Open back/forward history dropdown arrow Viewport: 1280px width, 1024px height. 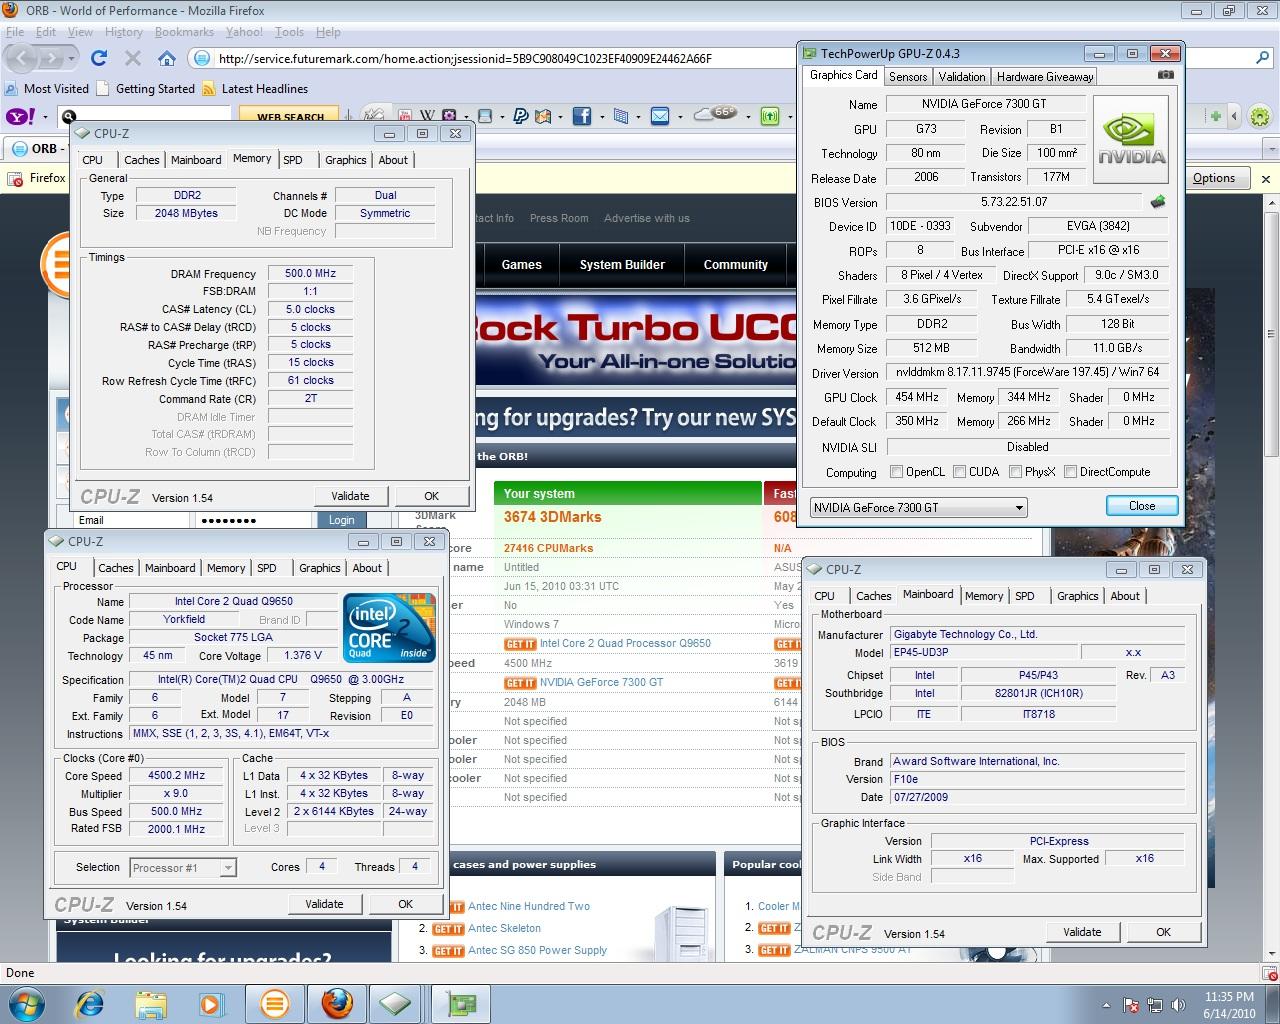(x=72, y=59)
